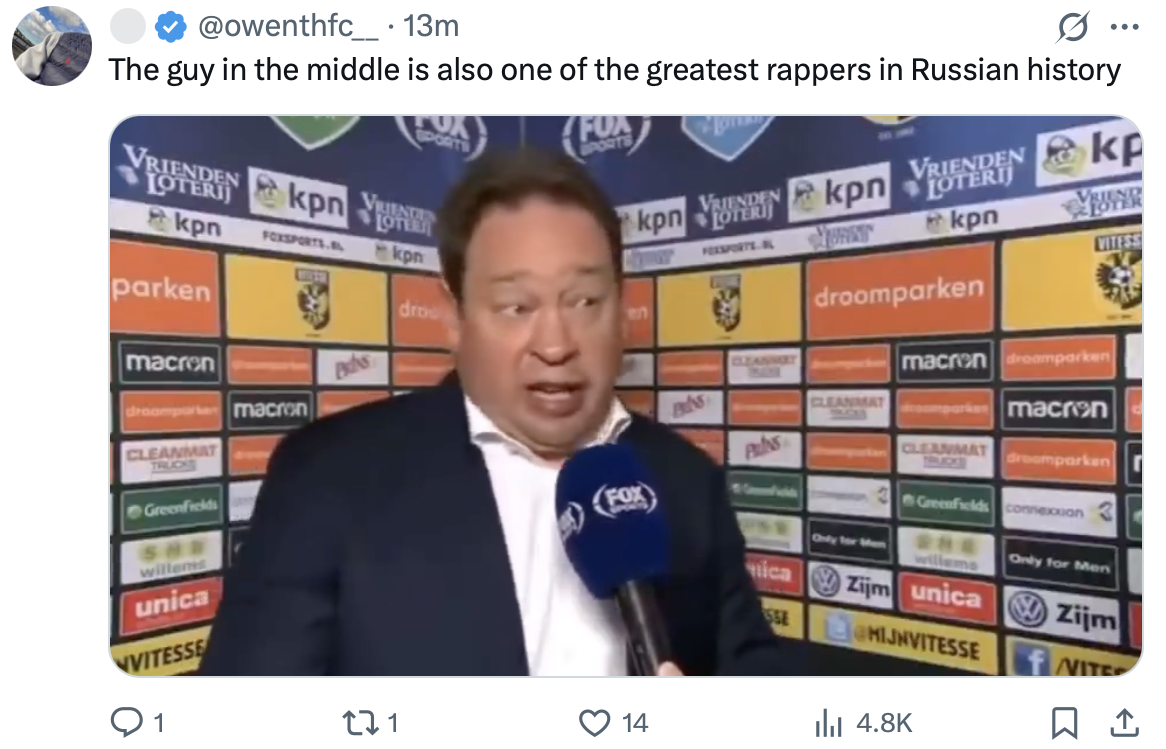
Task: Click the repost count 1
Action: pos(393,722)
